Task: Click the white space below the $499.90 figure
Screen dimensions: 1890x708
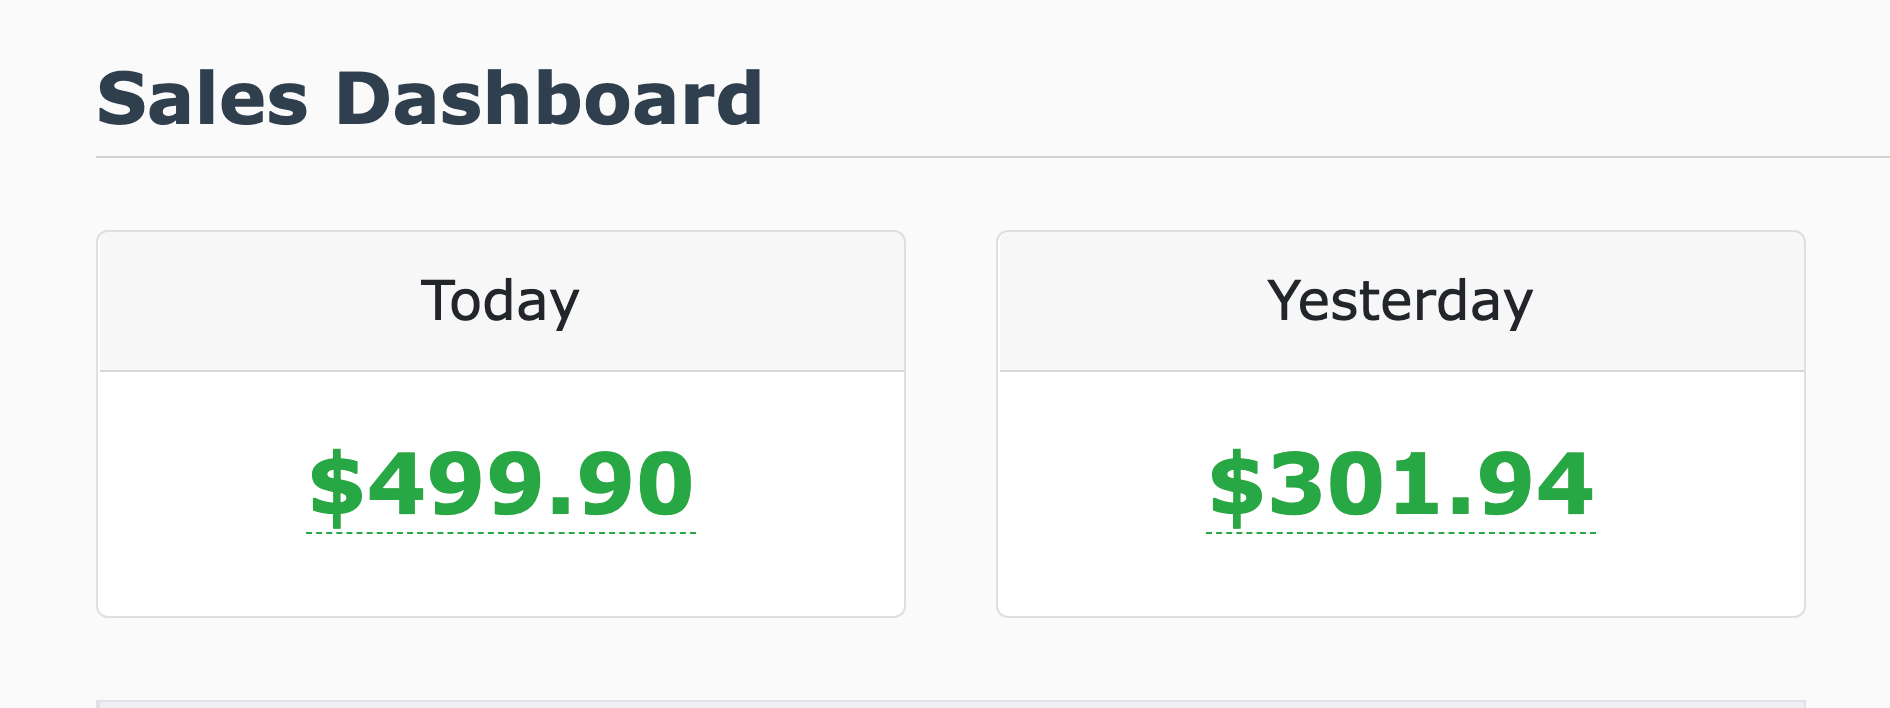Action: [501, 578]
